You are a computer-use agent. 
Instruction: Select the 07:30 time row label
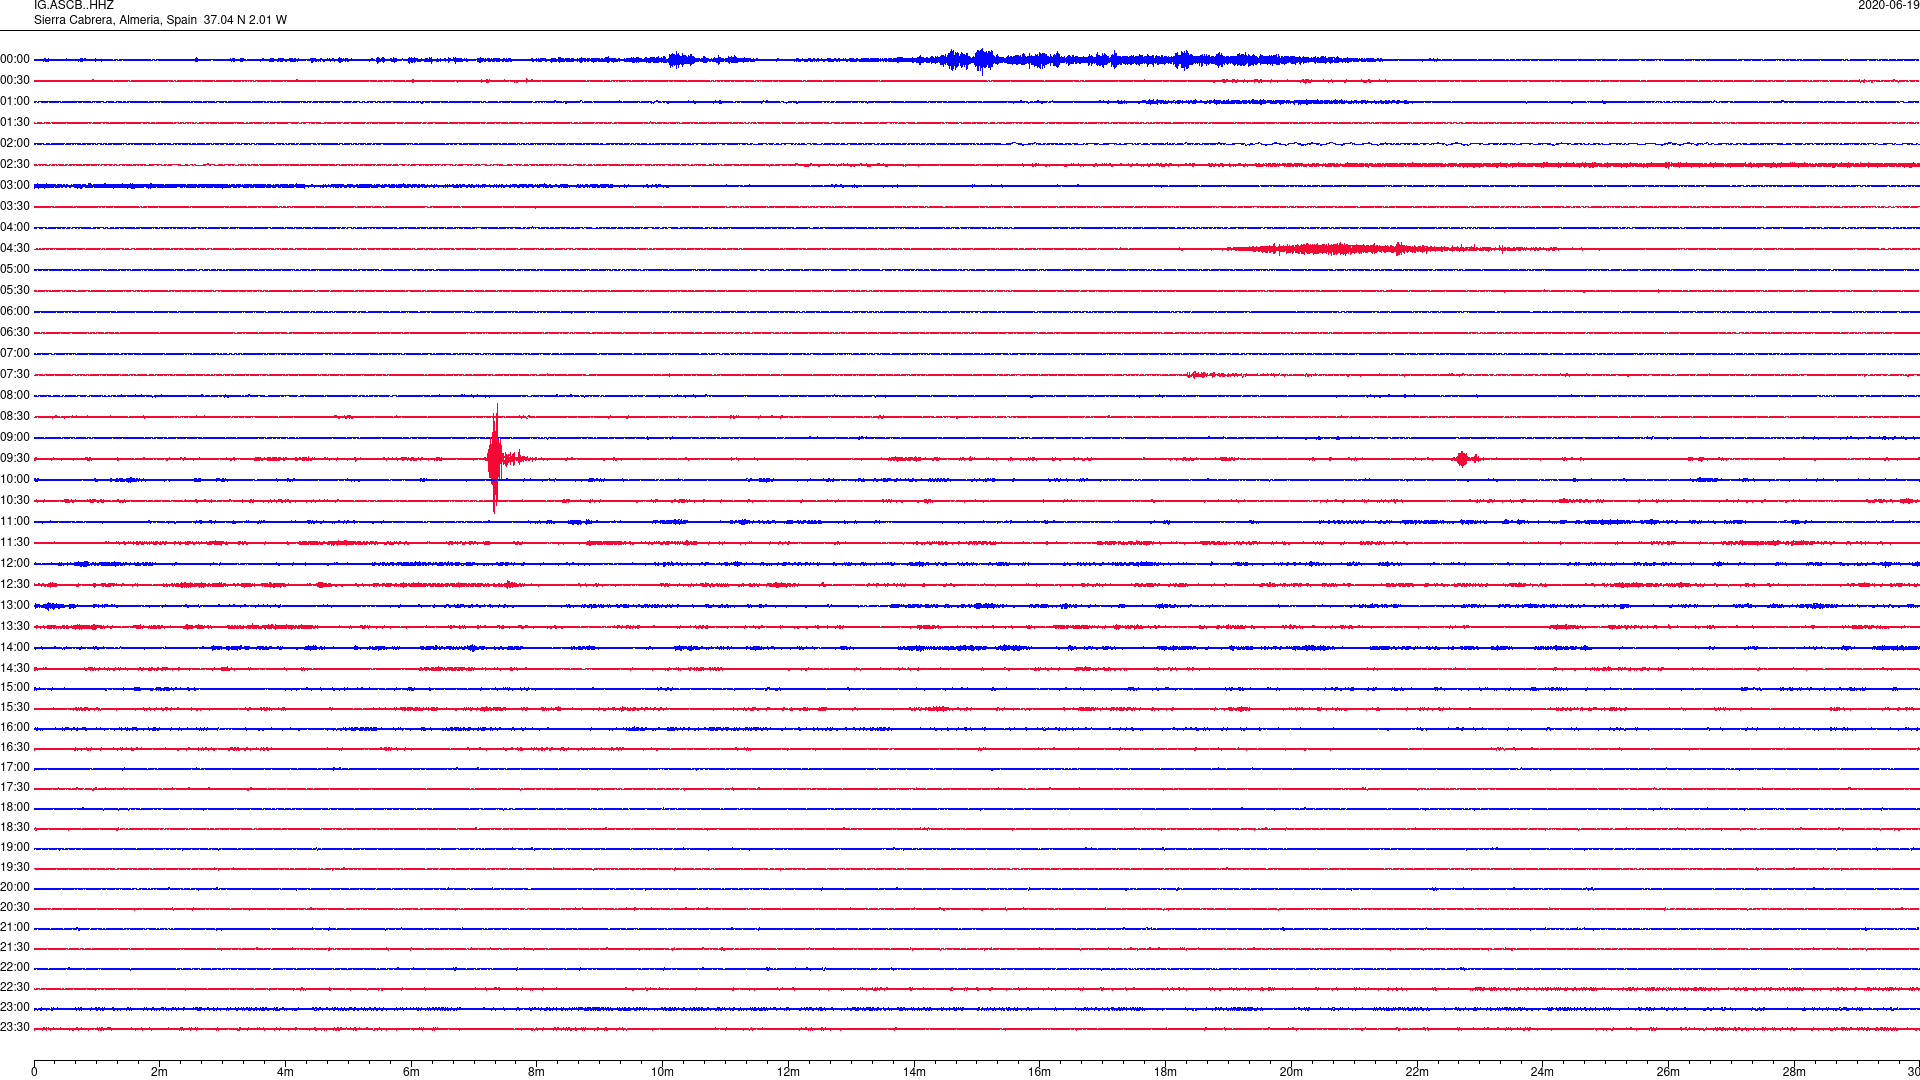pos(15,374)
